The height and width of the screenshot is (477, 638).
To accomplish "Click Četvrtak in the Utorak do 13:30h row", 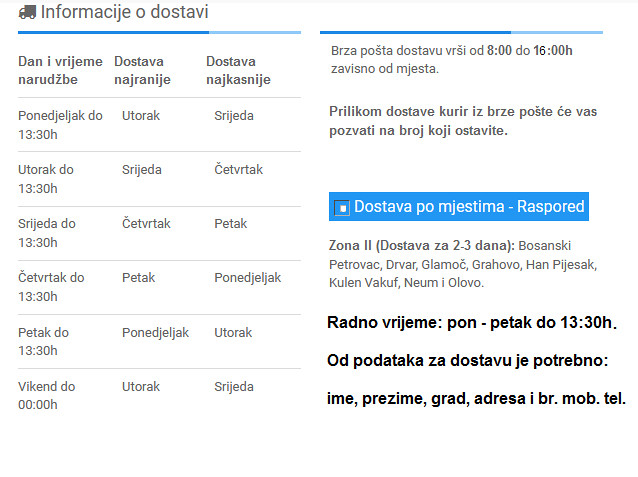I will [x=238, y=169].
